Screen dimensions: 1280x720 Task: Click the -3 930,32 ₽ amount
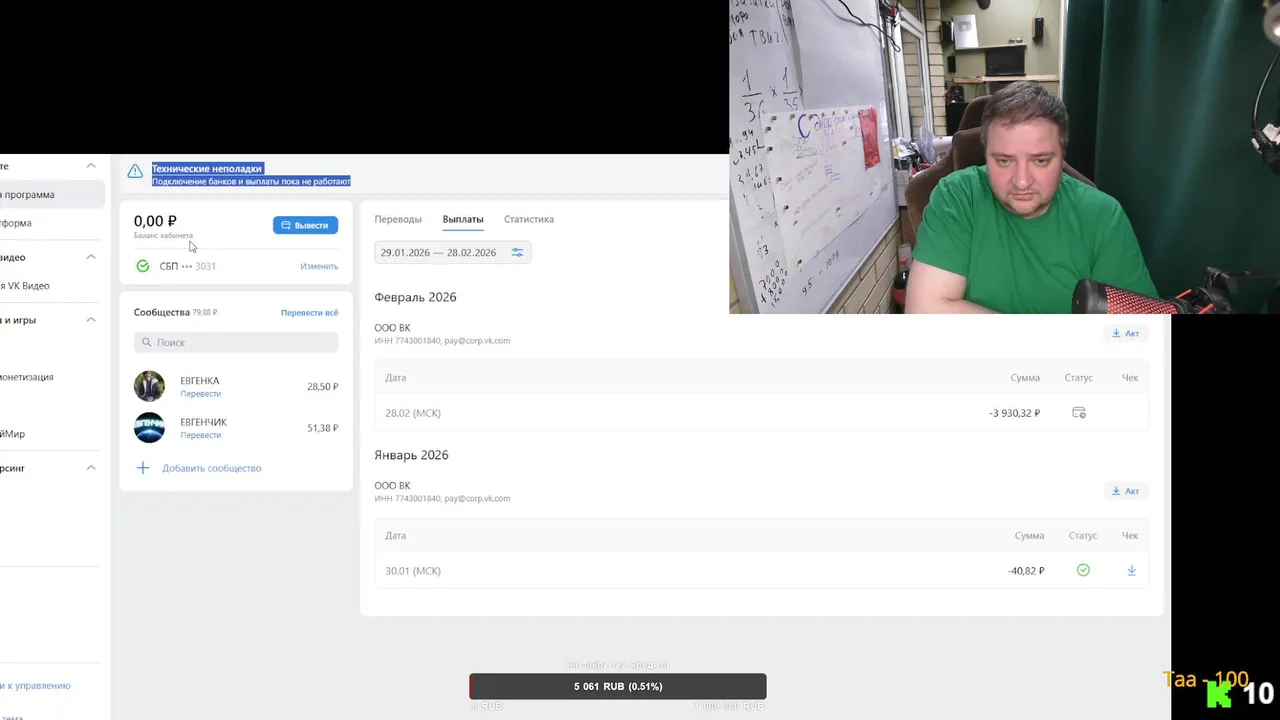pos(1014,413)
